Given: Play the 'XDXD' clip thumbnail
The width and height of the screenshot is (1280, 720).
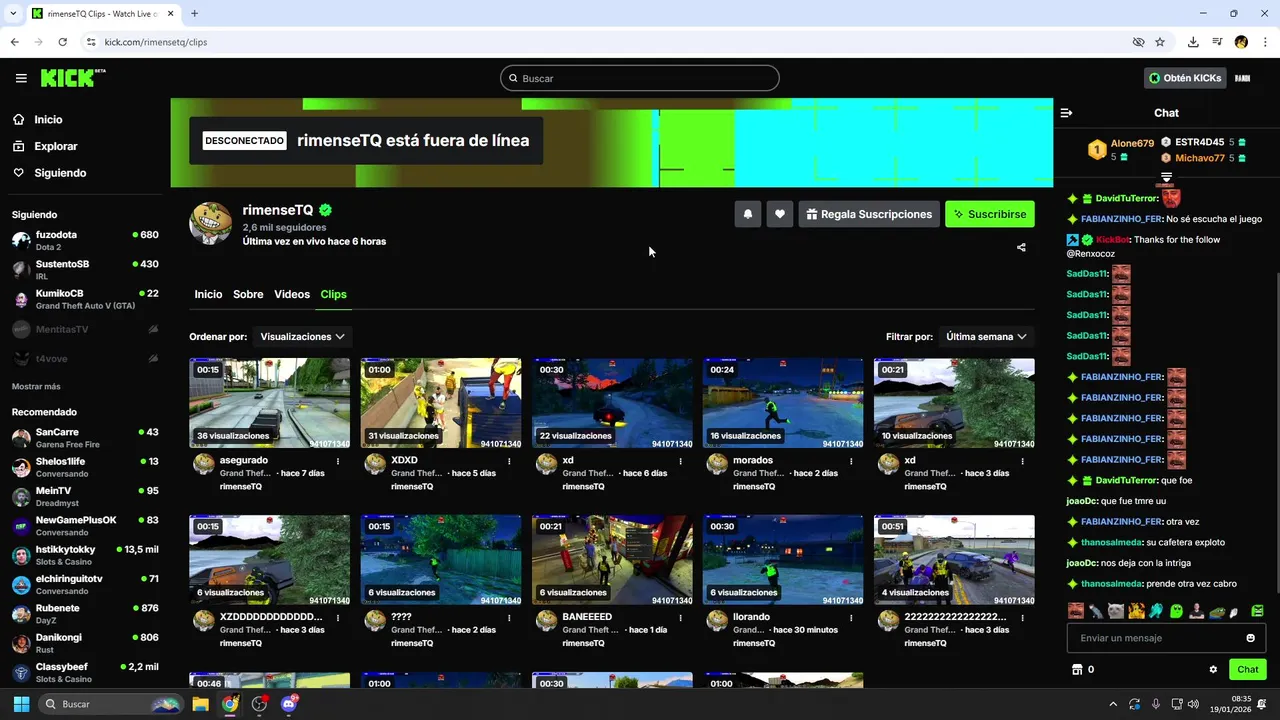Looking at the screenshot, I should click(x=441, y=403).
